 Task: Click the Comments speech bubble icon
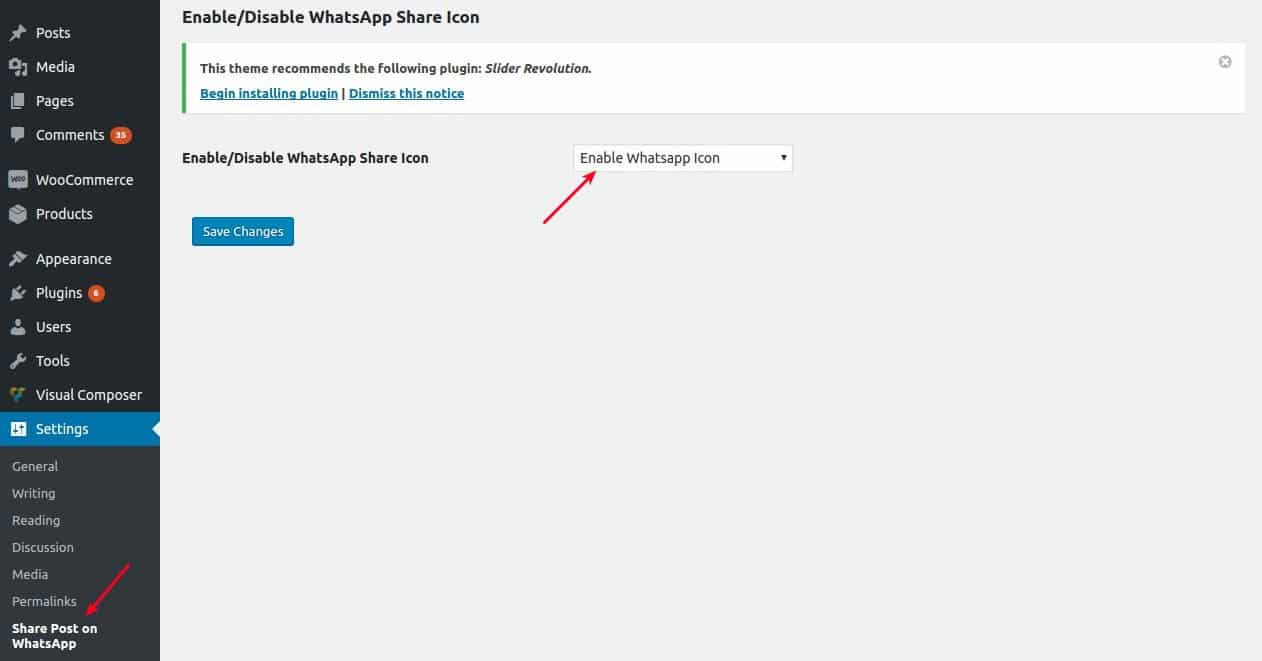(18, 135)
